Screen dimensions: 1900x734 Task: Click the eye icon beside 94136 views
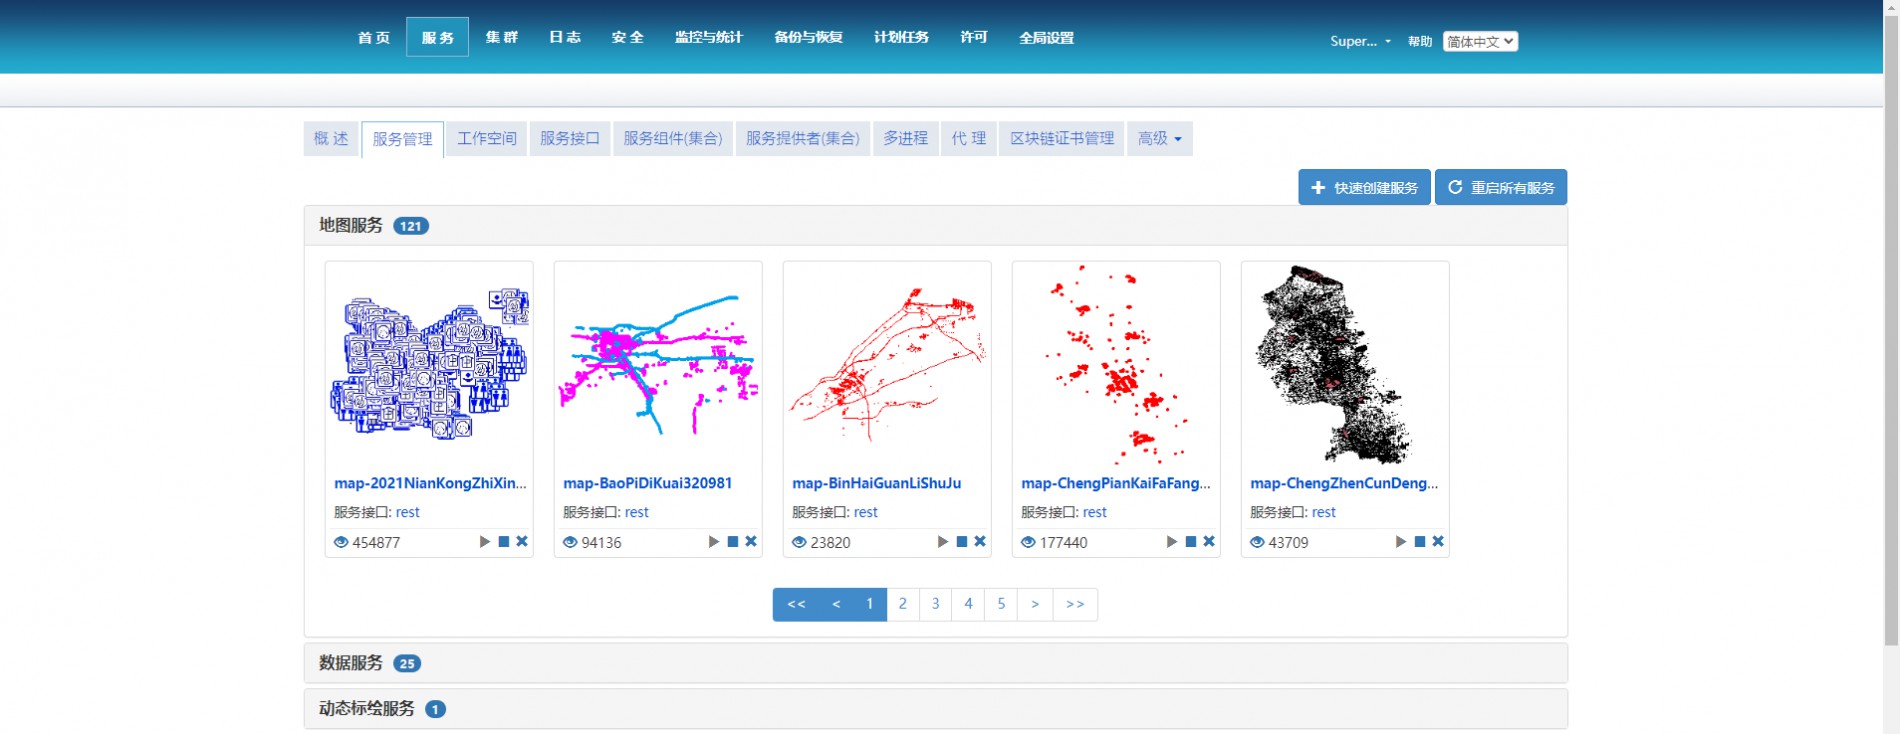pos(570,542)
